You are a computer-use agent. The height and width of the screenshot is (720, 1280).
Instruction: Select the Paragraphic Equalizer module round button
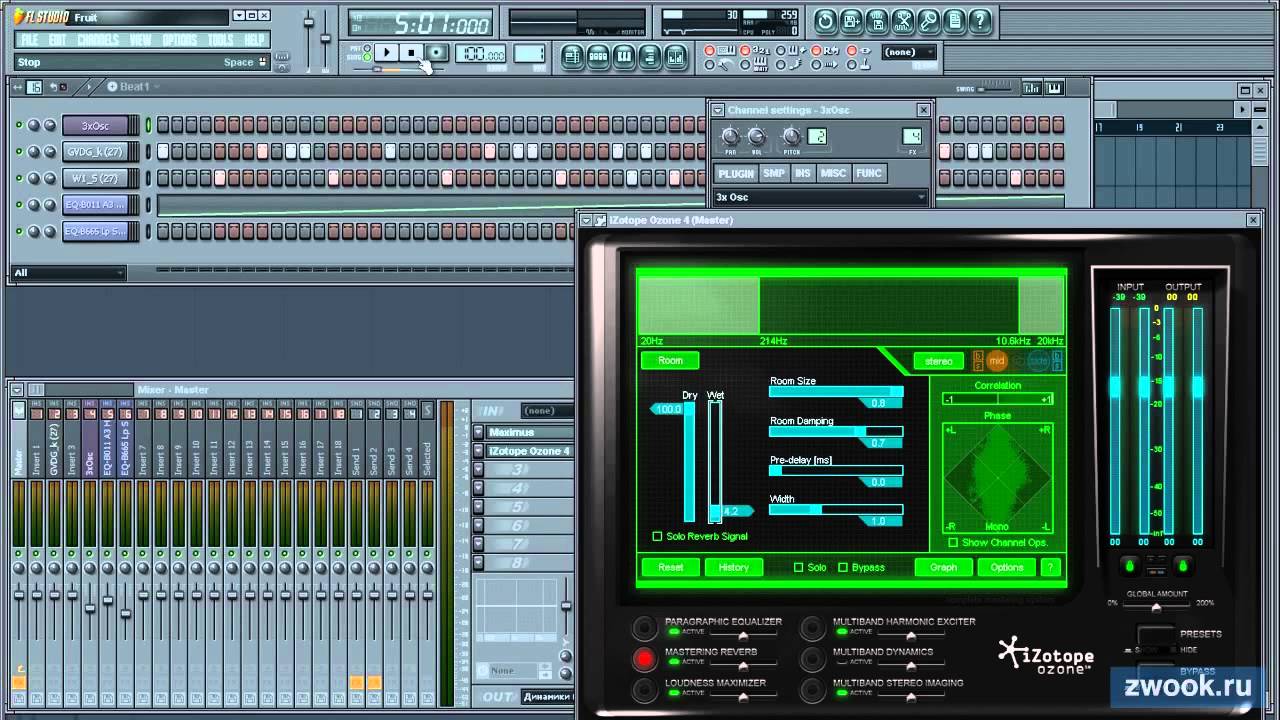pyautogui.click(x=644, y=628)
